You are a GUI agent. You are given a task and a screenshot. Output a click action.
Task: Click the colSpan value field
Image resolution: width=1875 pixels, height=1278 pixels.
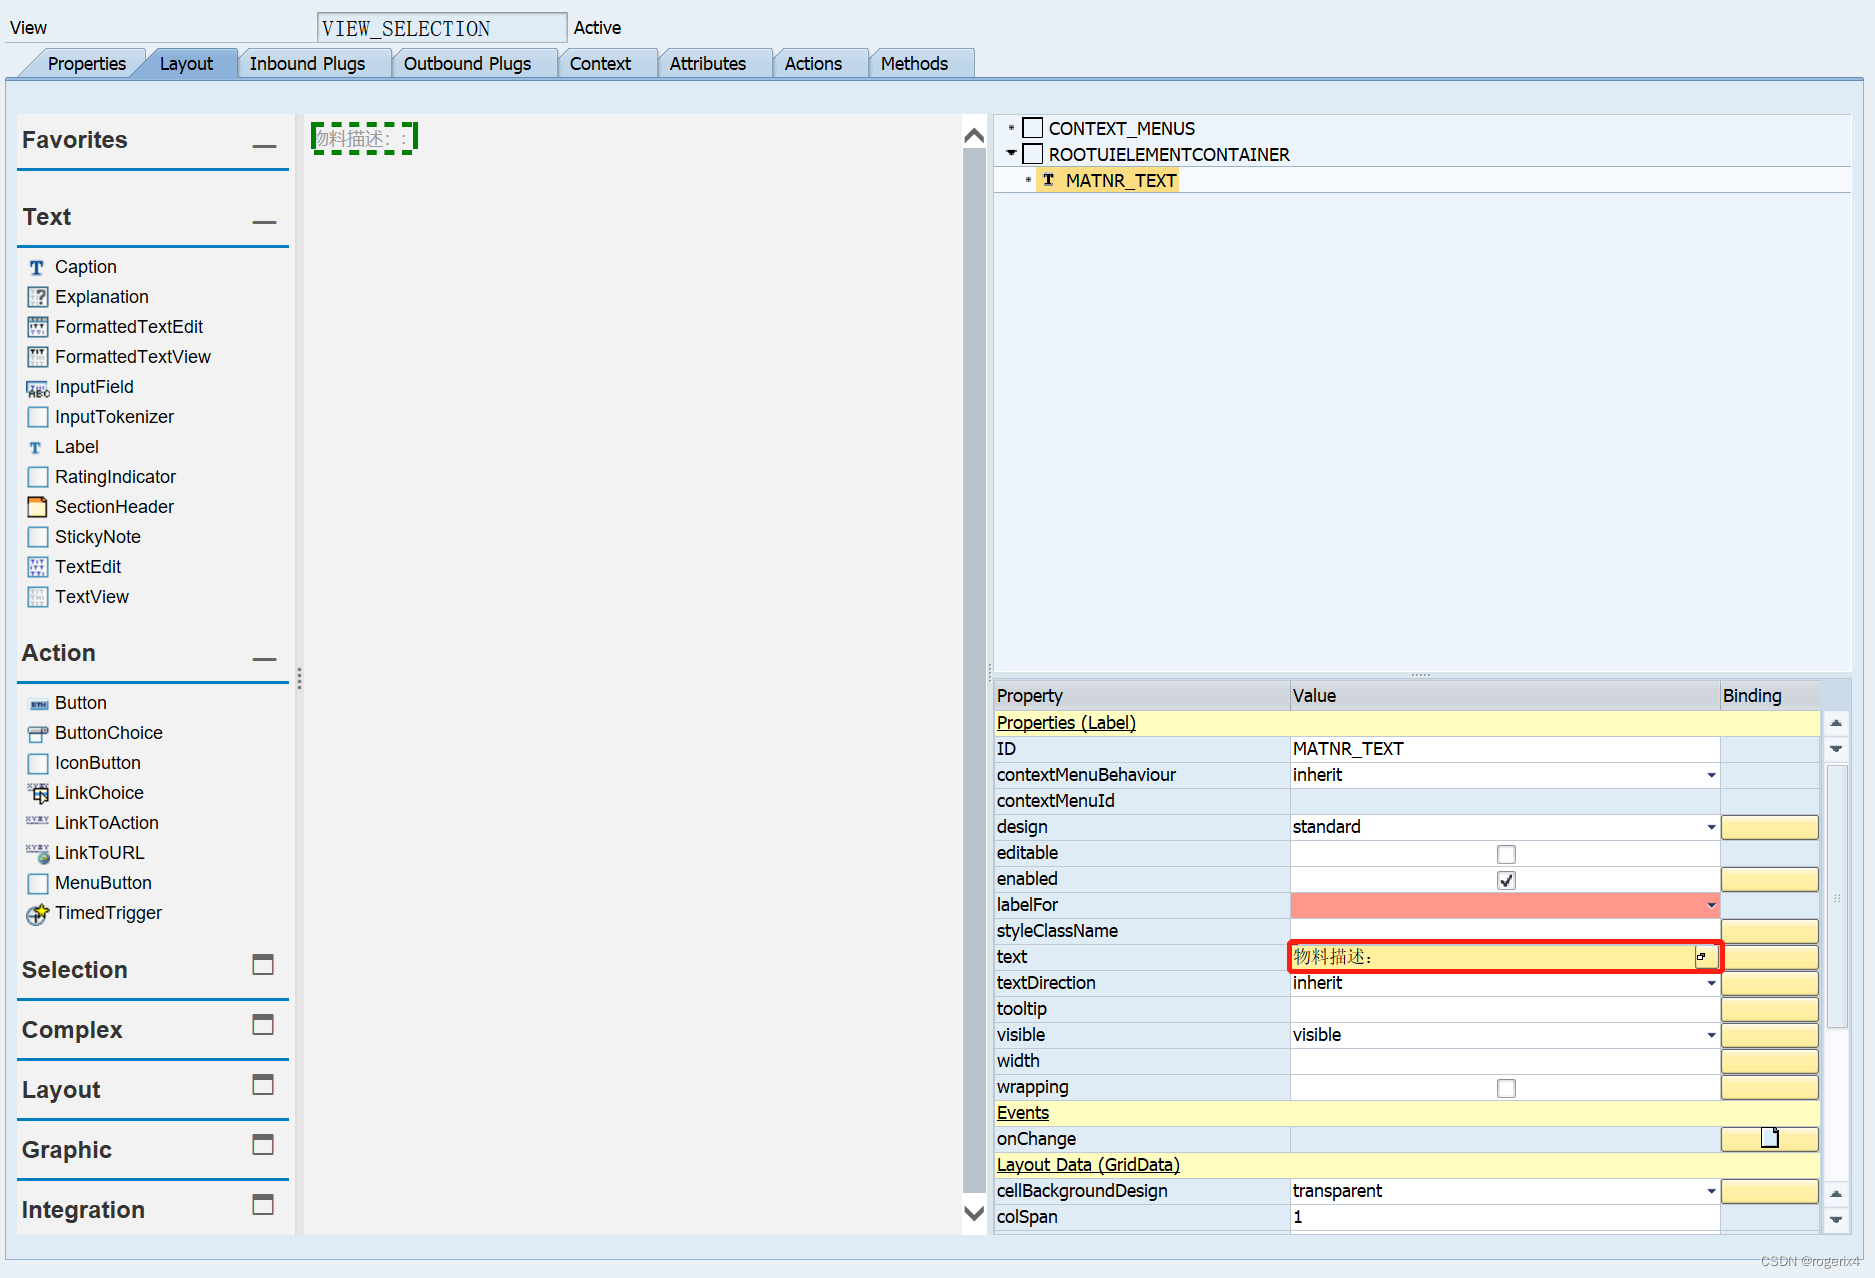[x=1504, y=1217]
